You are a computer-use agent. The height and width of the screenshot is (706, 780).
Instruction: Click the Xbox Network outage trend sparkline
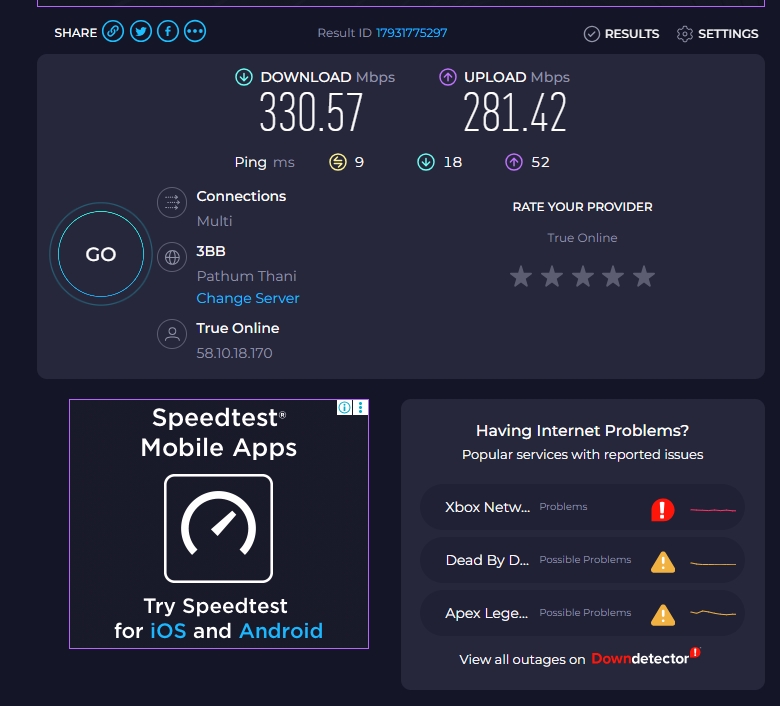(713, 510)
